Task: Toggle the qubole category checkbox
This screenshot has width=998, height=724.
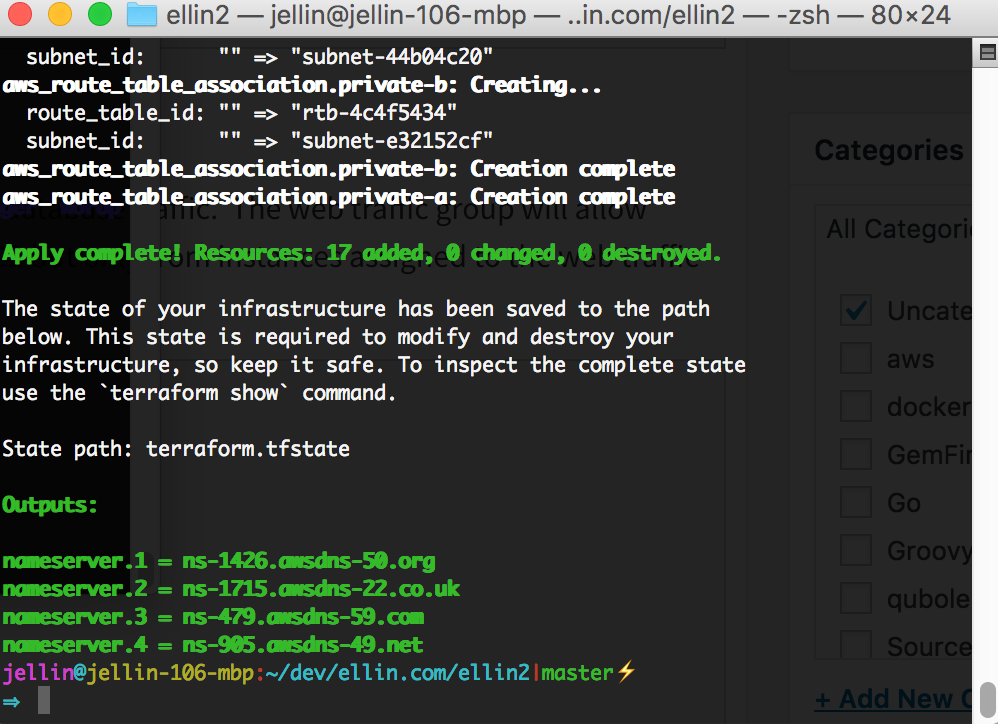Action: [x=855, y=598]
